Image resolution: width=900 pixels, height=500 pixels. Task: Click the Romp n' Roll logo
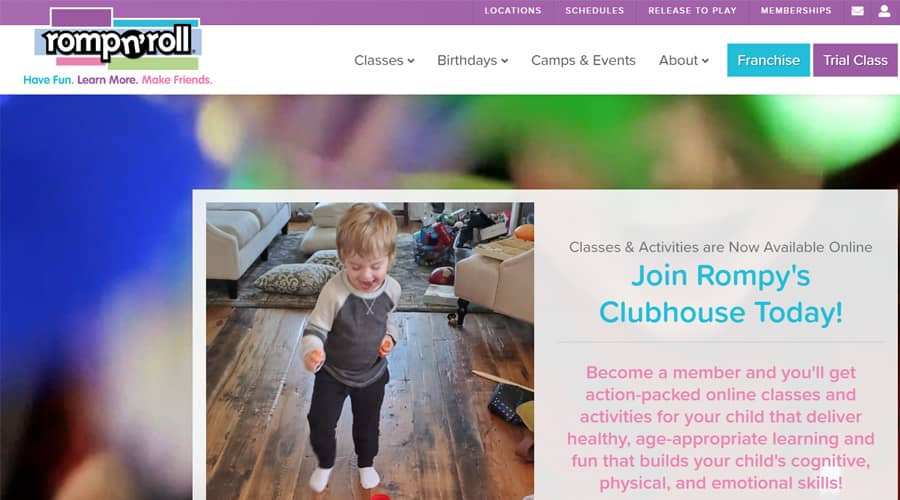pos(118,39)
